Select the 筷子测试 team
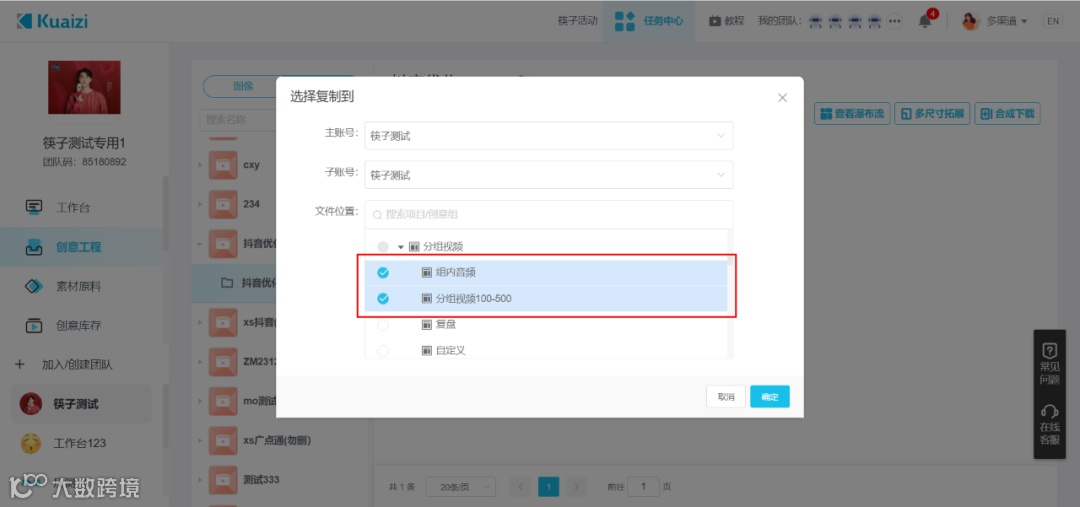The width and height of the screenshot is (1080, 507). pos(81,404)
